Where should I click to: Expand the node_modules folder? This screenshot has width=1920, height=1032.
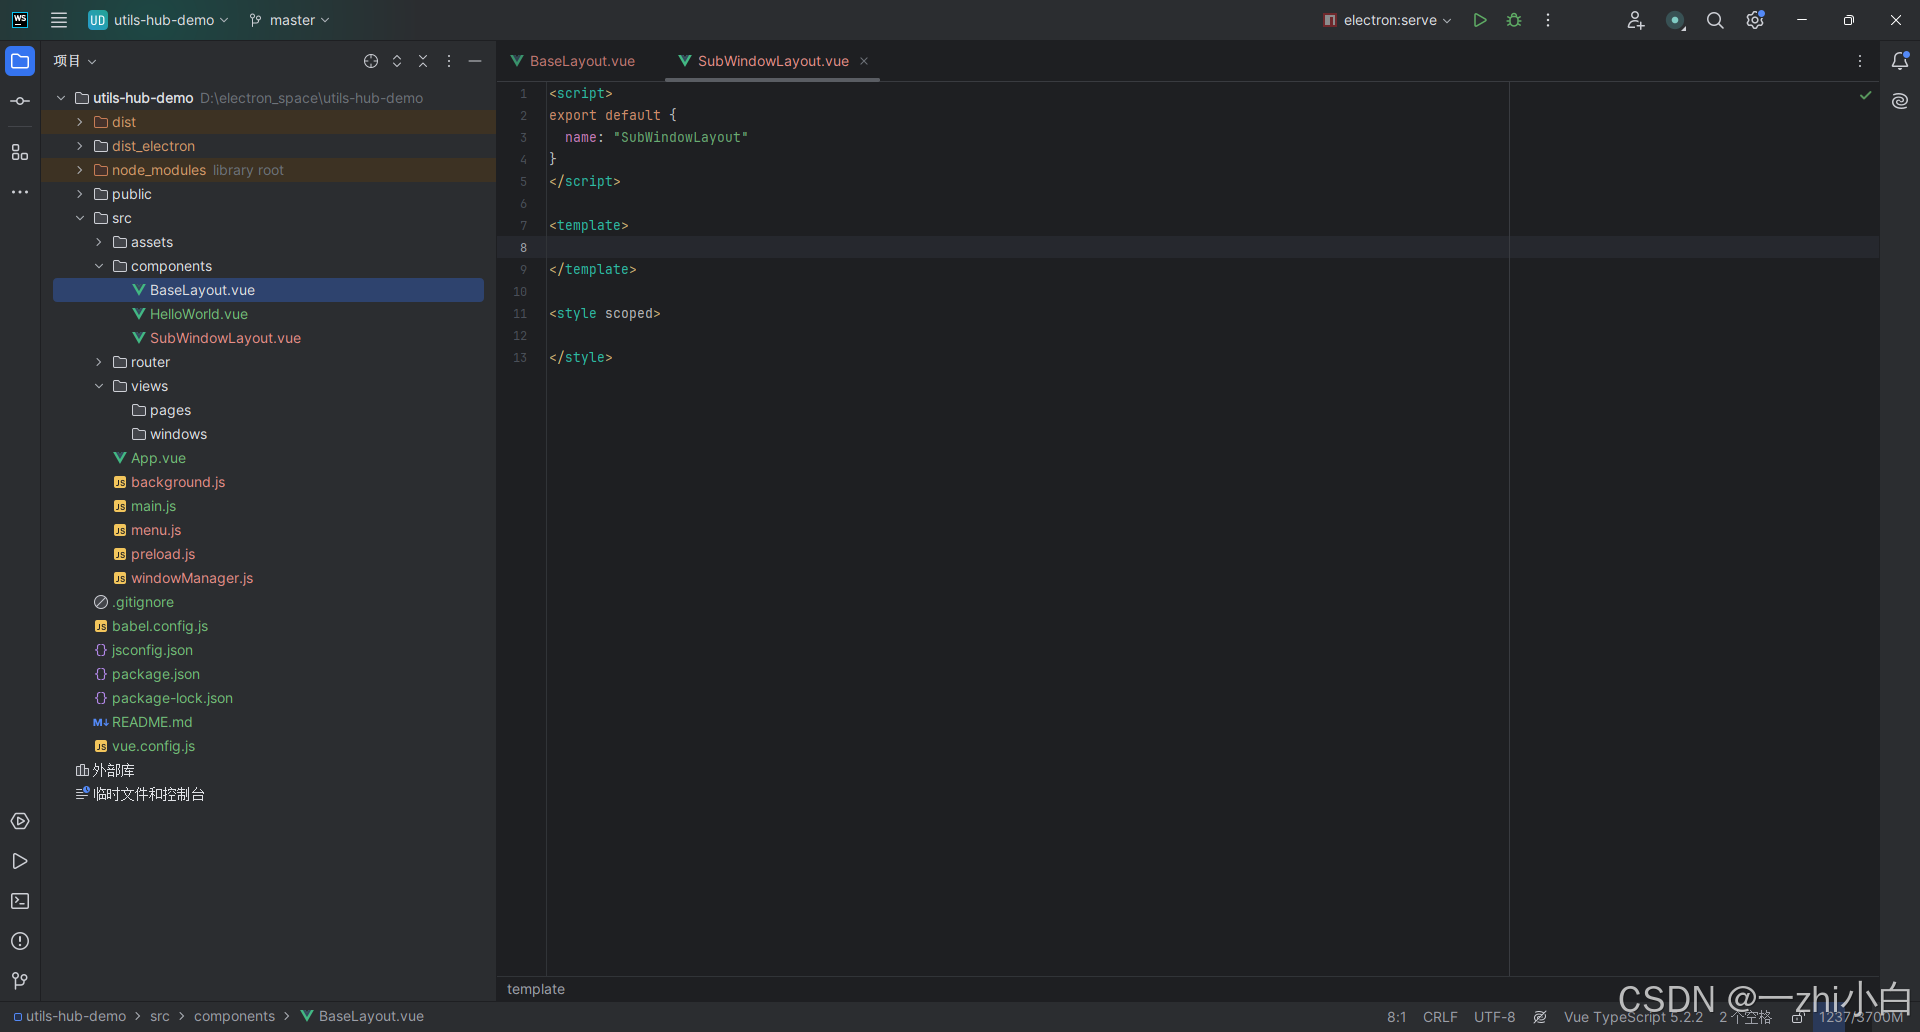pyautogui.click(x=80, y=170)
